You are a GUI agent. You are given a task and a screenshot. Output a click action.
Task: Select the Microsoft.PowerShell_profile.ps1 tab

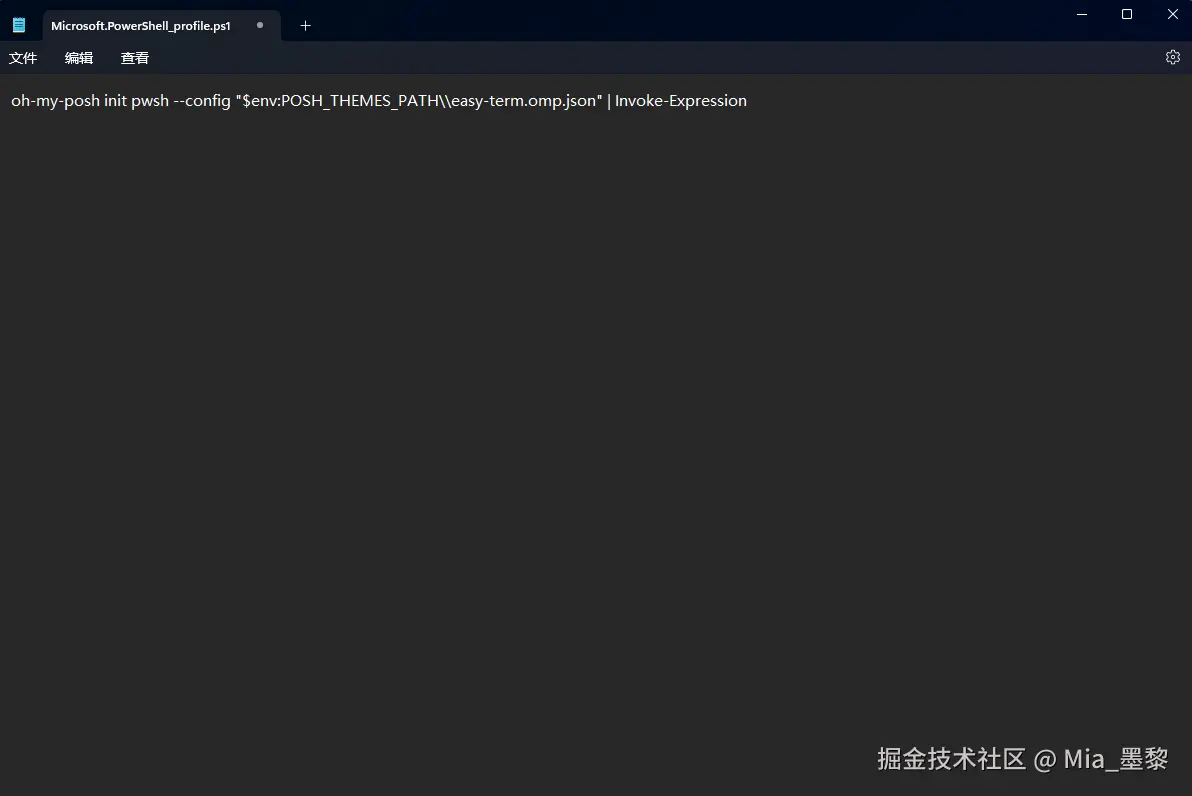coord(162,26)
